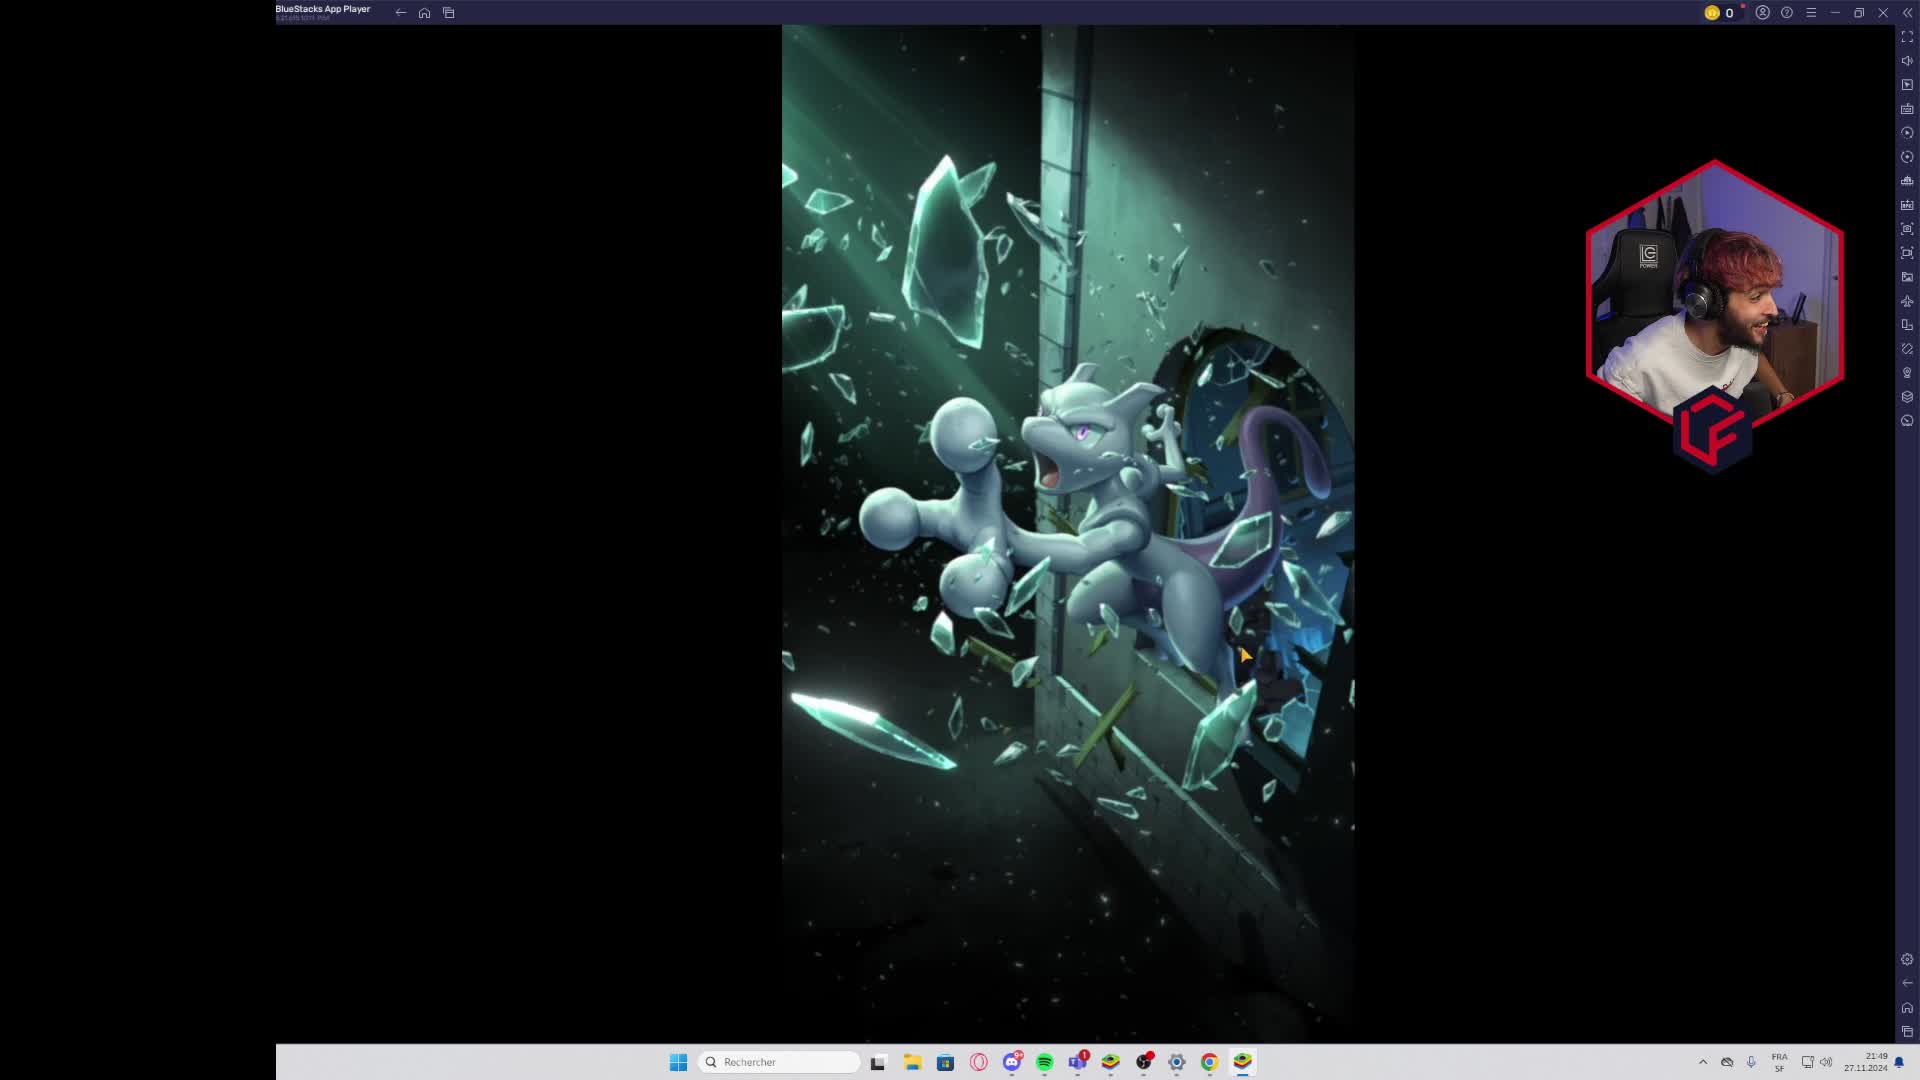
Task: Go back using BlueStacks top-bar arrow
Action: click(401, 13)
